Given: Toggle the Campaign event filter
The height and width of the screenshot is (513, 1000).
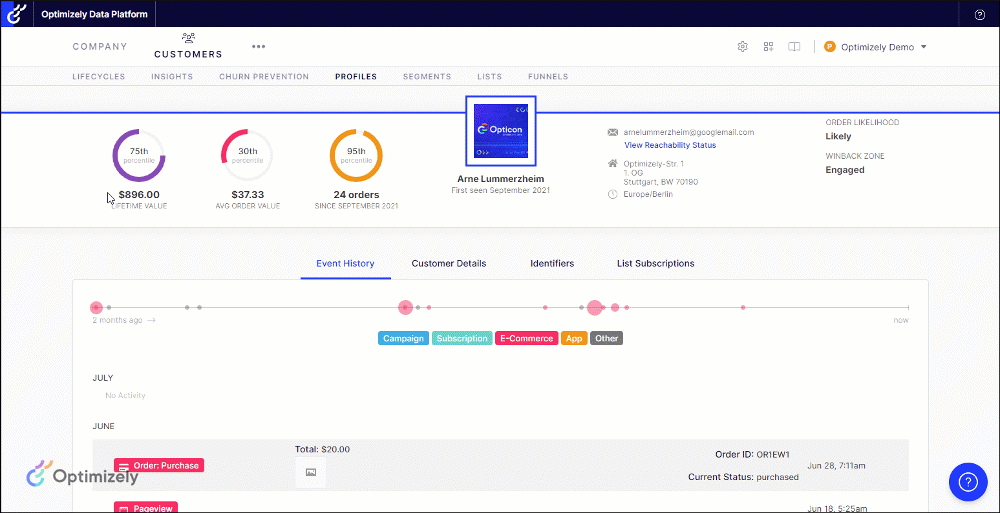Looking at the screenshot, I should (x=404, y=338).
